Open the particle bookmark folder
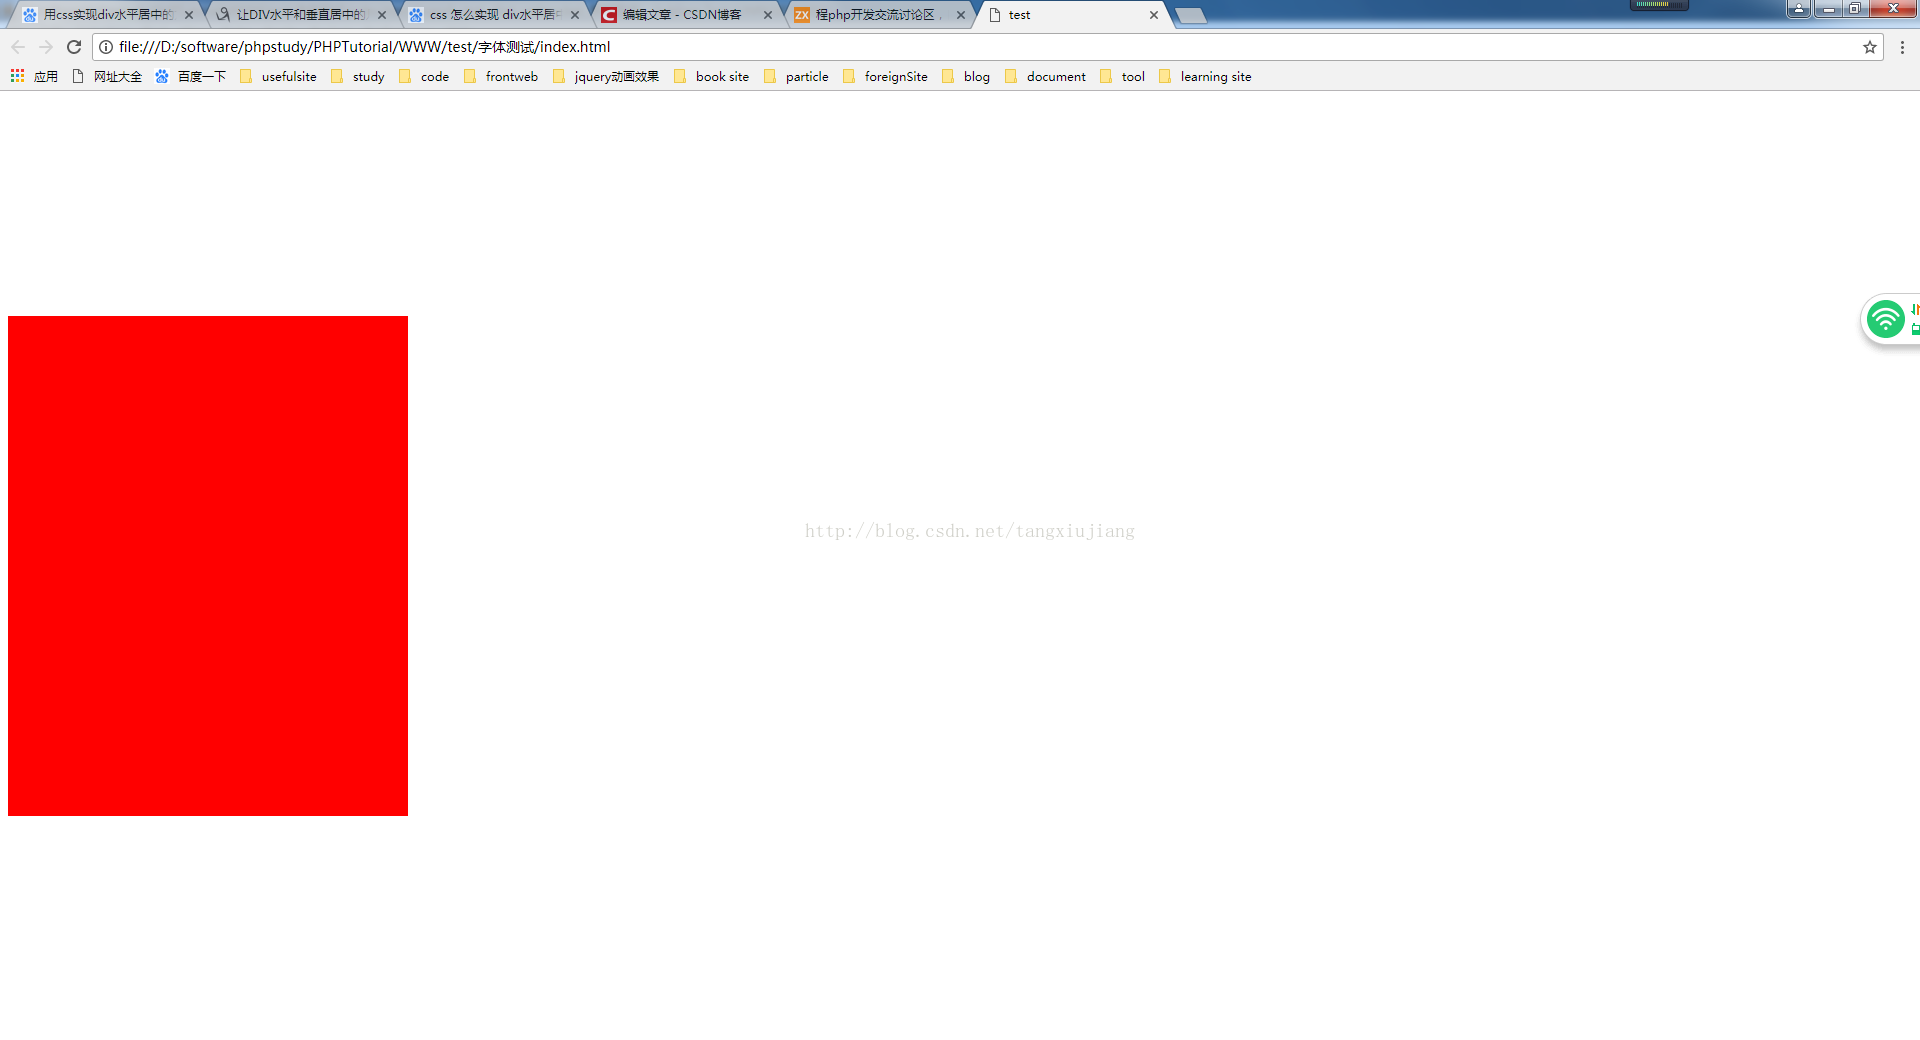The width and height of the screenshot is (1920, 1040). (x=796, y=76)
